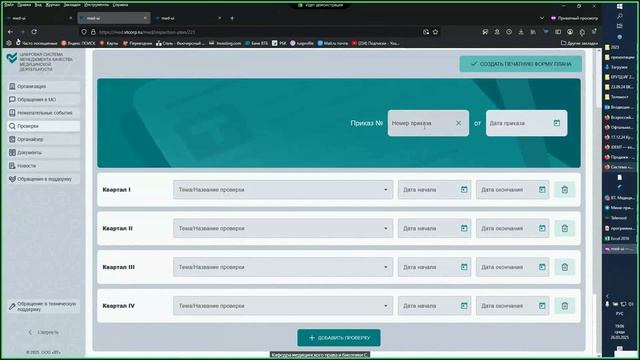Open the Справка menu in the browser menu bar
Viewport: 640px width, 360px height.
(x=120, y=5)
